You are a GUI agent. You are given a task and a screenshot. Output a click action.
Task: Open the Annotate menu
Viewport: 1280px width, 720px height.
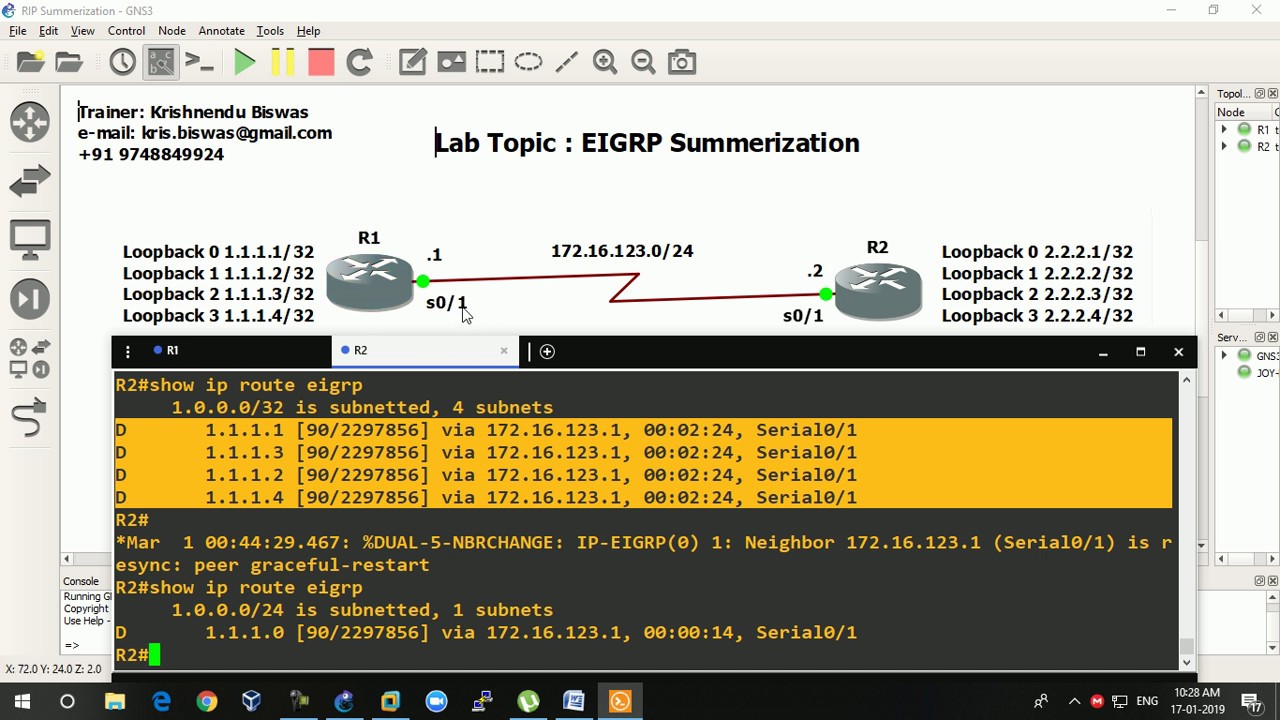pyautogui.click(x=221, y=31)
